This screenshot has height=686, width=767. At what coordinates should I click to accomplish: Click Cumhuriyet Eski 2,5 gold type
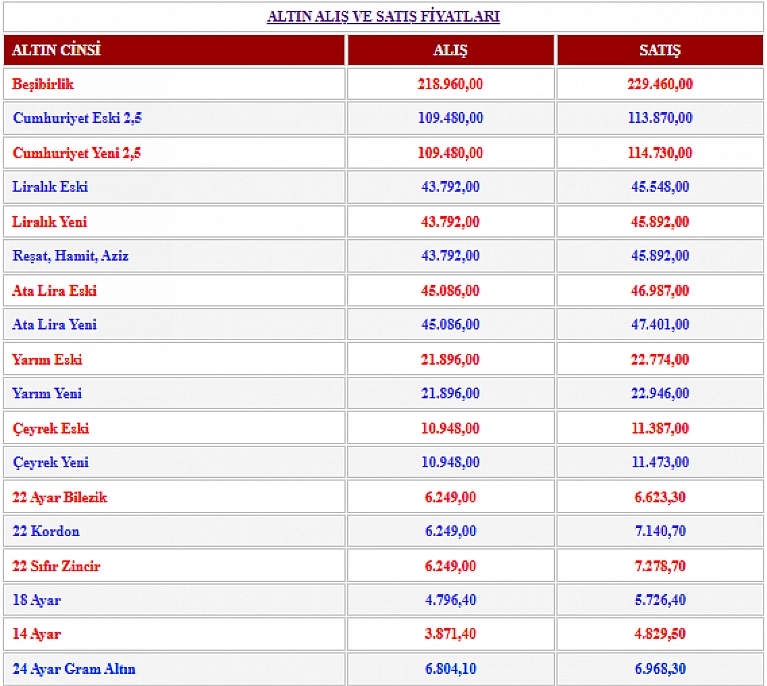click(77, 118)
